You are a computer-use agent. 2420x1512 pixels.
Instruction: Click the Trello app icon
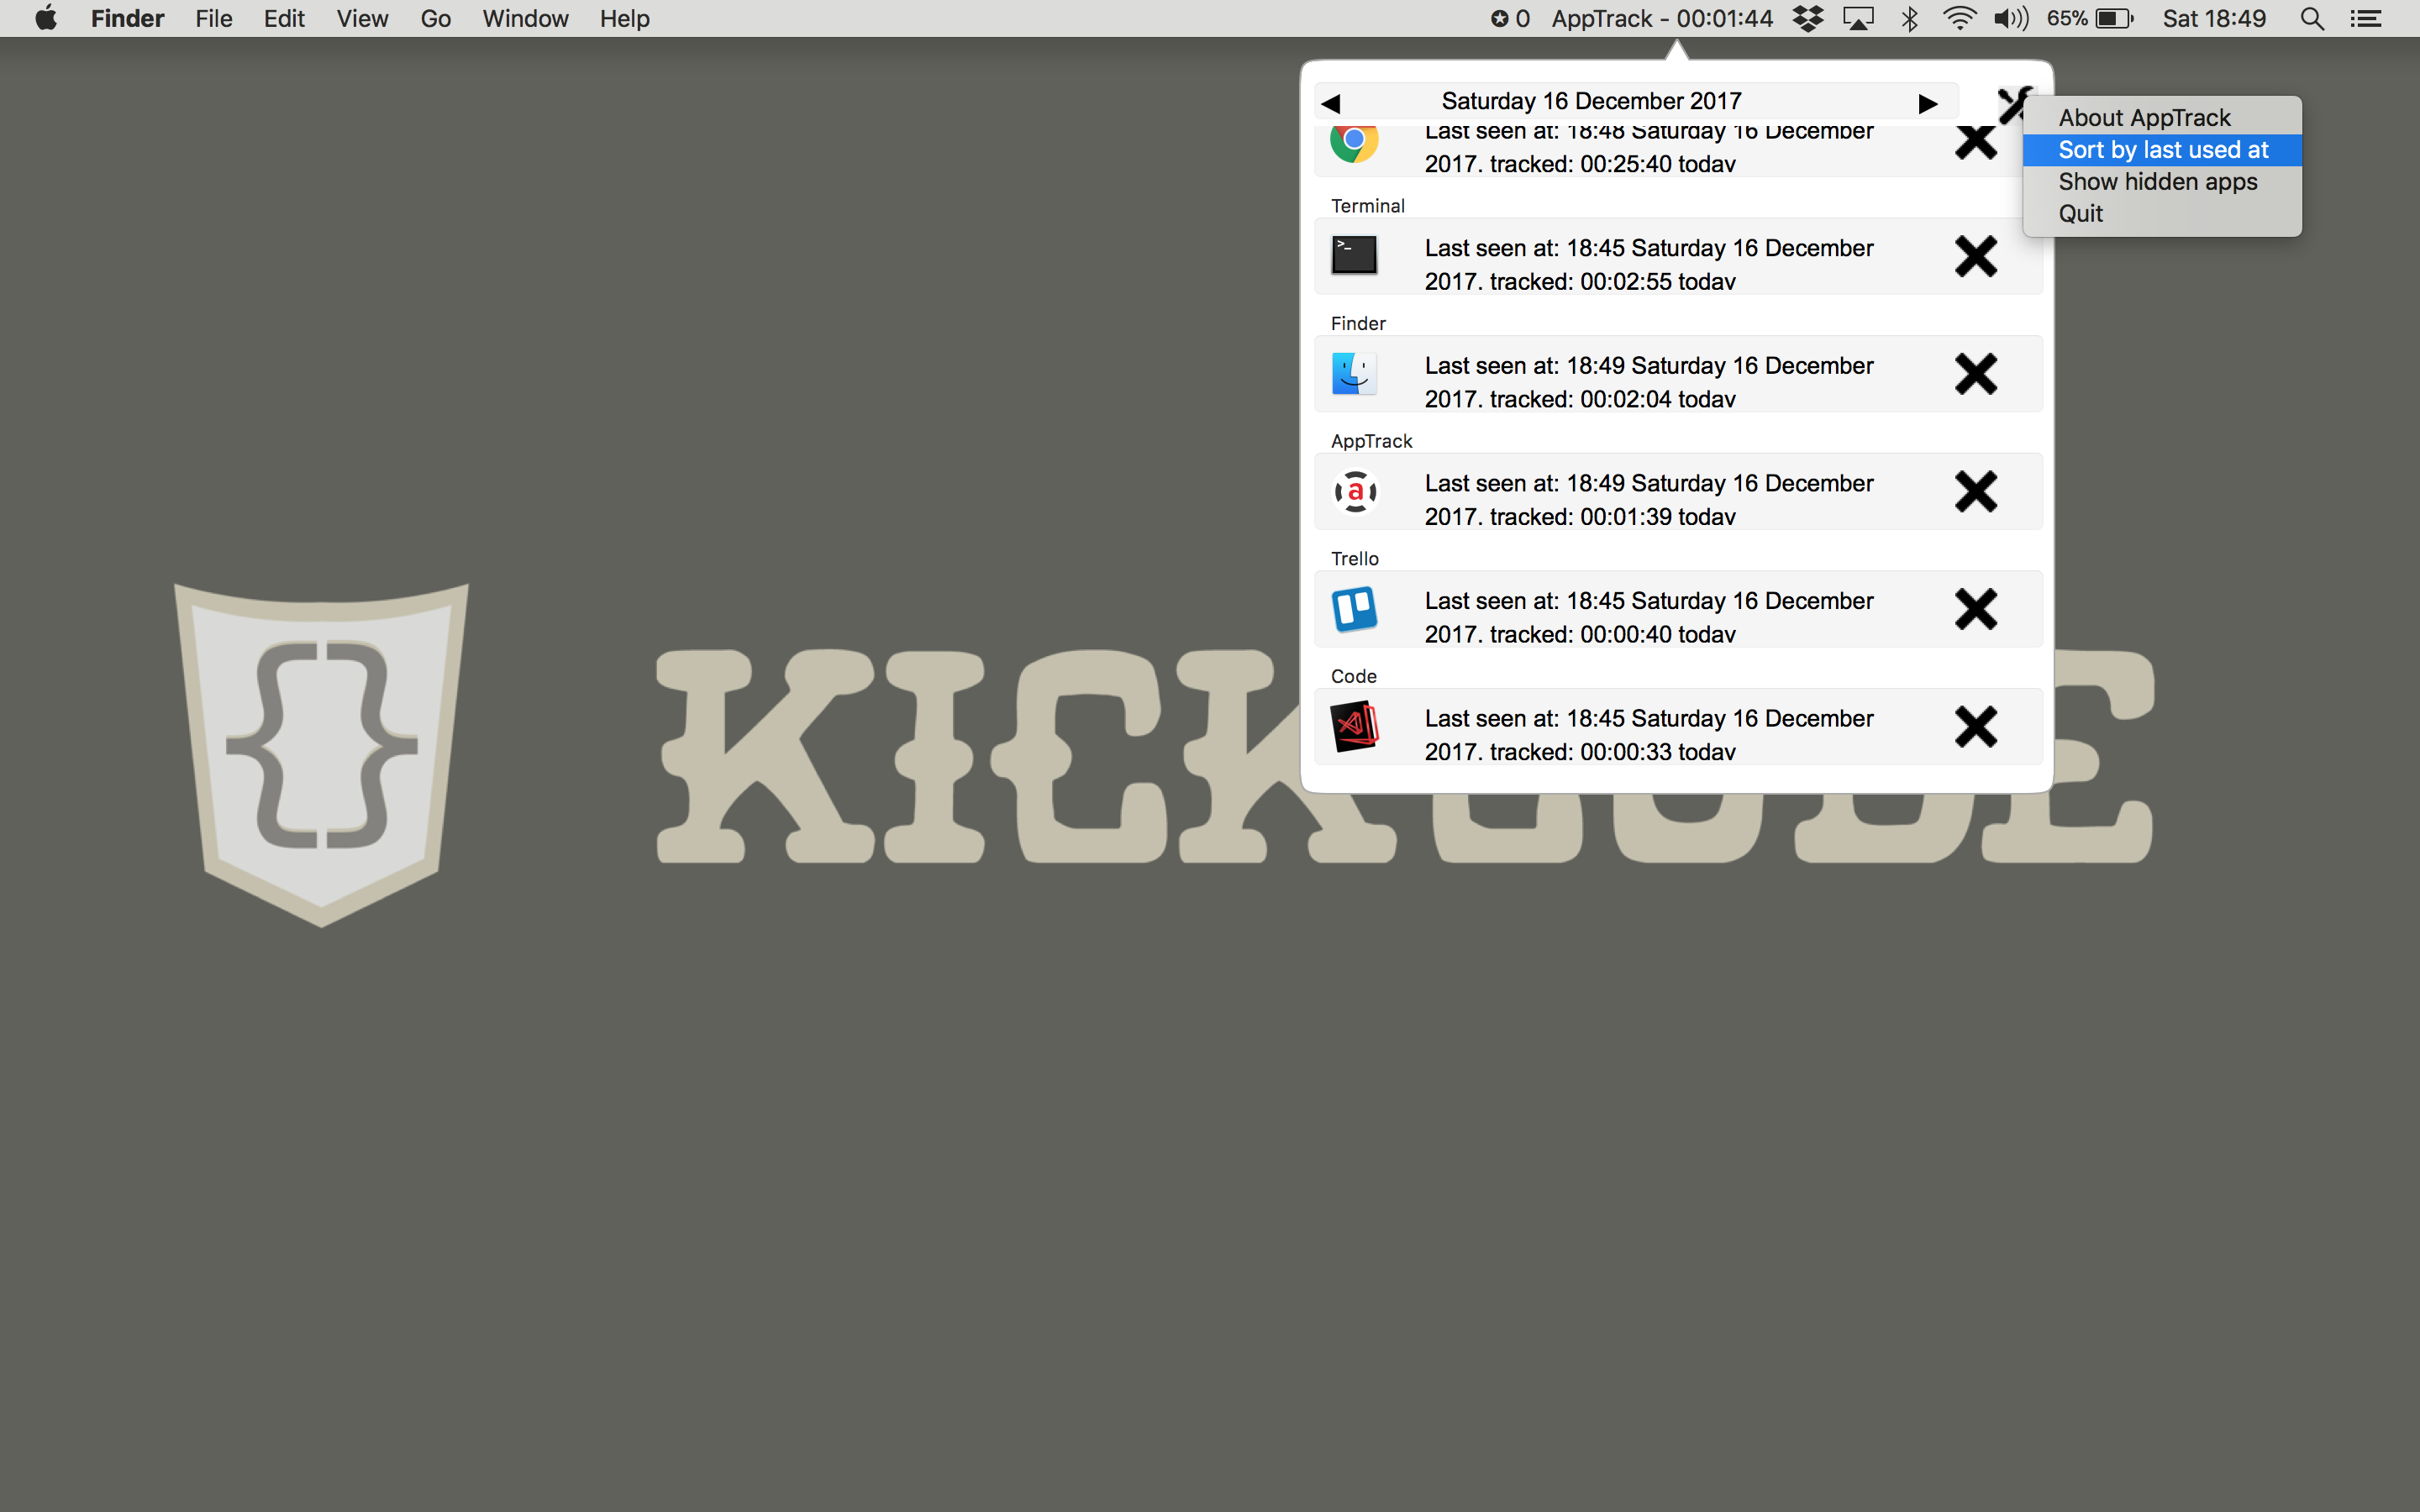coord(1354,609)
